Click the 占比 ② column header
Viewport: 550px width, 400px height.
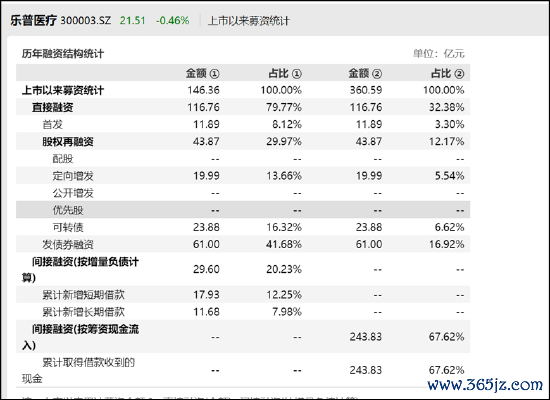pyautogui.click(x=448, y=73)
